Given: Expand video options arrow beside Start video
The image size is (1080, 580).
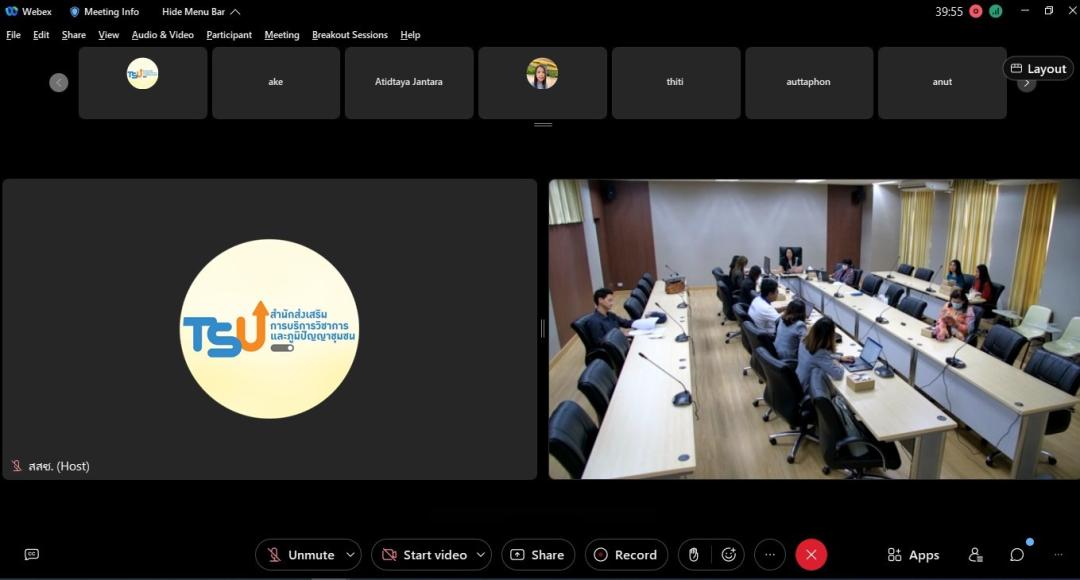Looking at the screenshot, I should [x=481, y=555].
